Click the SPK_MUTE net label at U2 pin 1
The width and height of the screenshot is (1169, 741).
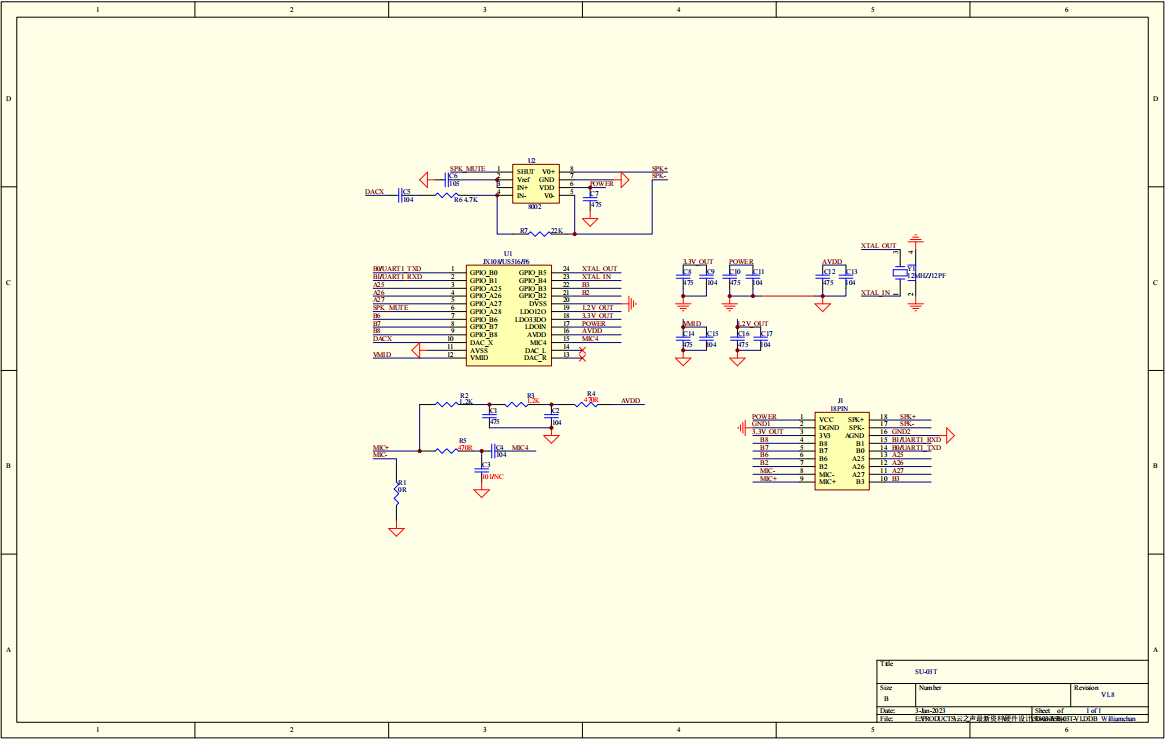(x=467, y=169)
